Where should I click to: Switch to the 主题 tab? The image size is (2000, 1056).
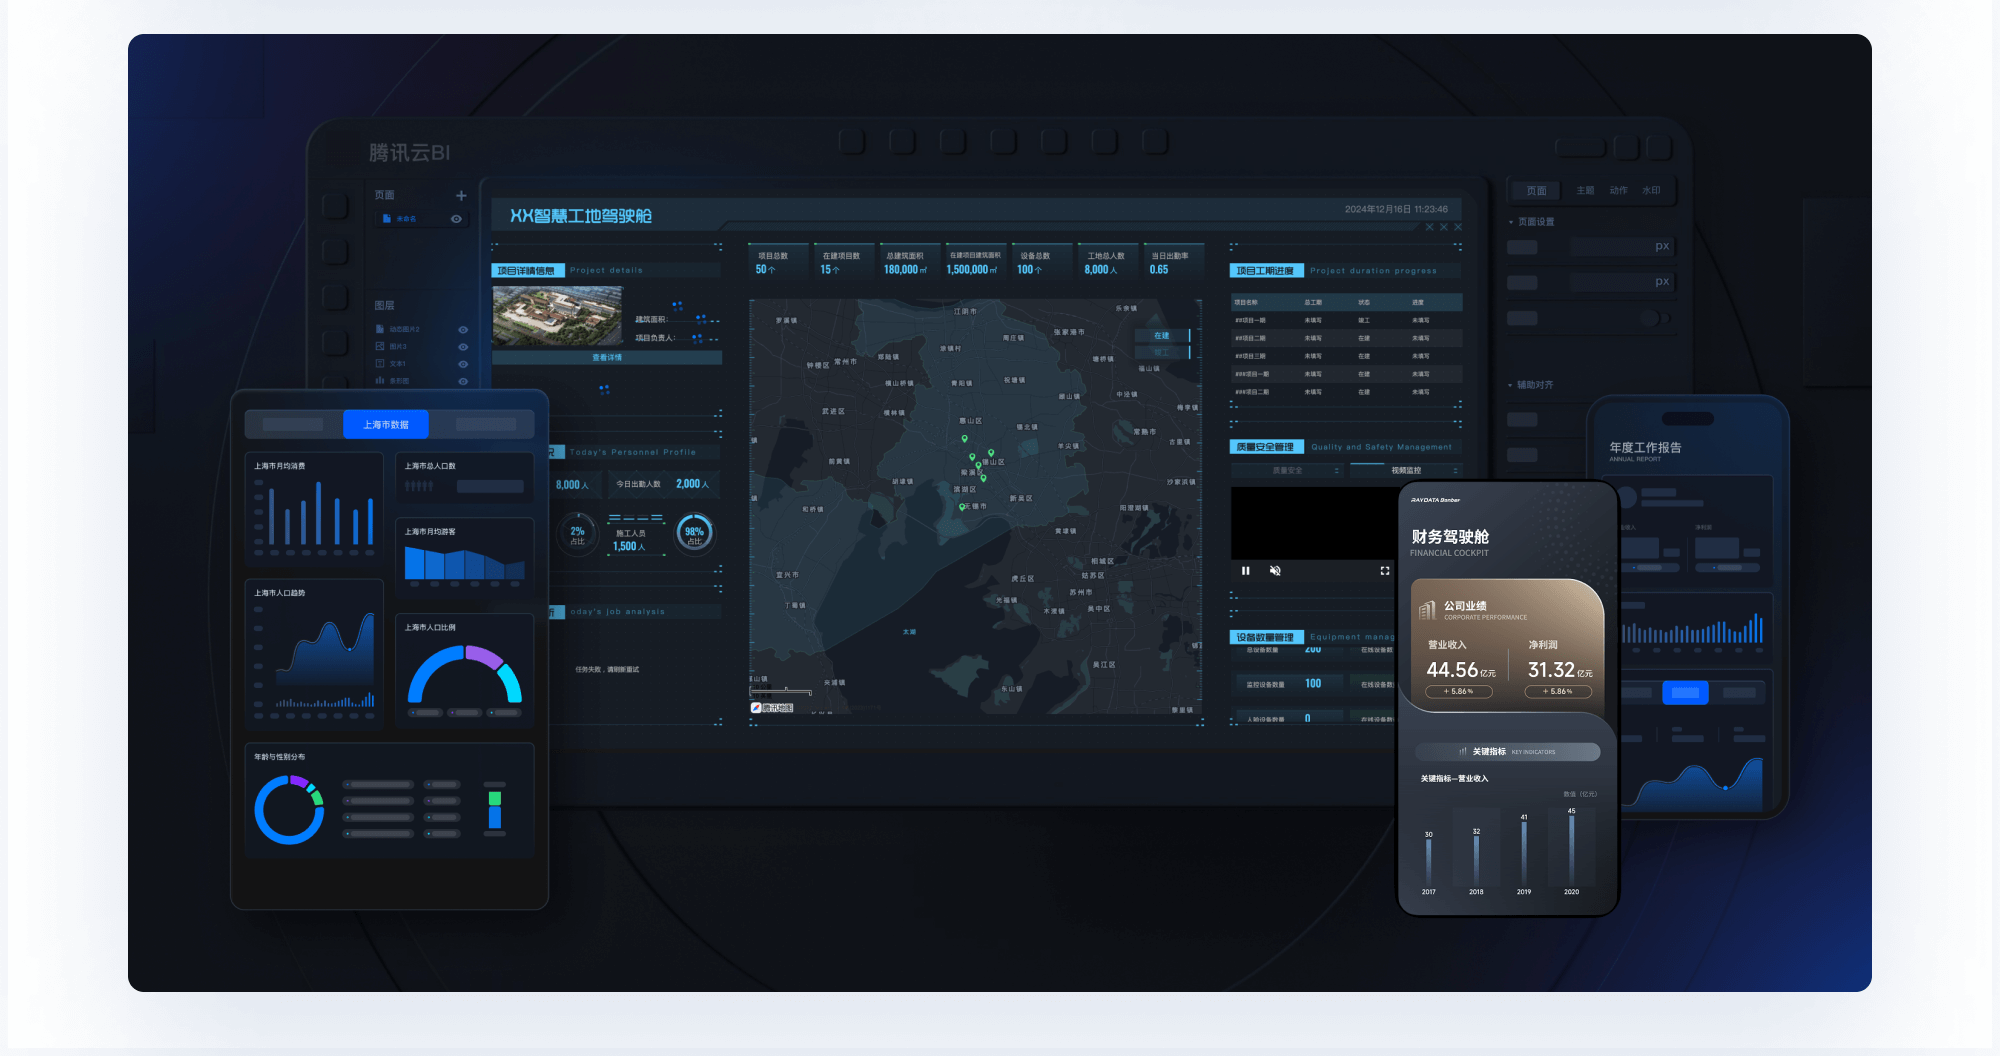[x=1586, y=191]
